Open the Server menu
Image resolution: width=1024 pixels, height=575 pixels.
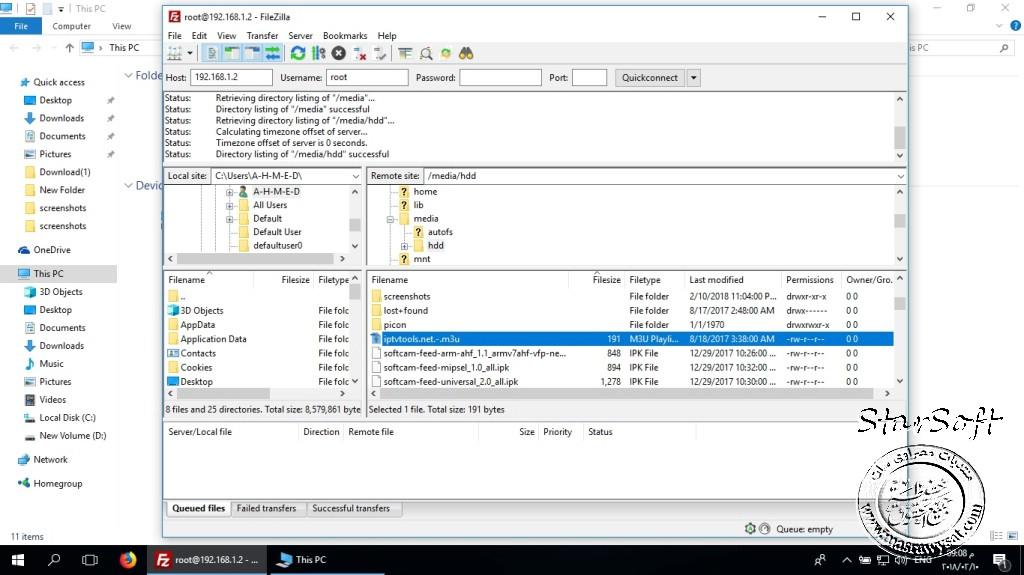click(x=300, y=36)
